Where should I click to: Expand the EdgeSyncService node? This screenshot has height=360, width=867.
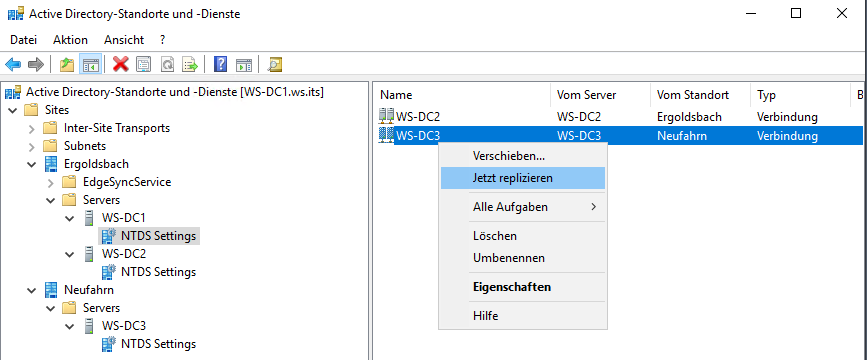coord(51,182)
